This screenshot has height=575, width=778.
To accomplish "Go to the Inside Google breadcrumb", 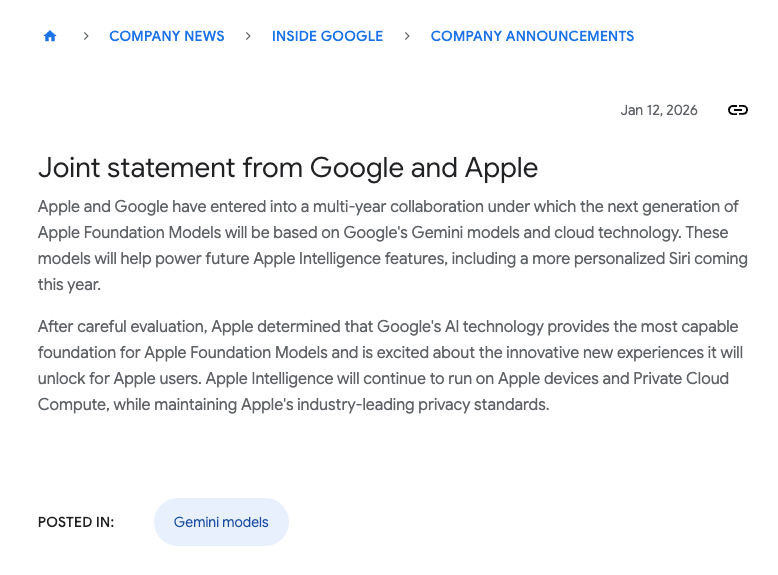I will (x=327, y=36).
